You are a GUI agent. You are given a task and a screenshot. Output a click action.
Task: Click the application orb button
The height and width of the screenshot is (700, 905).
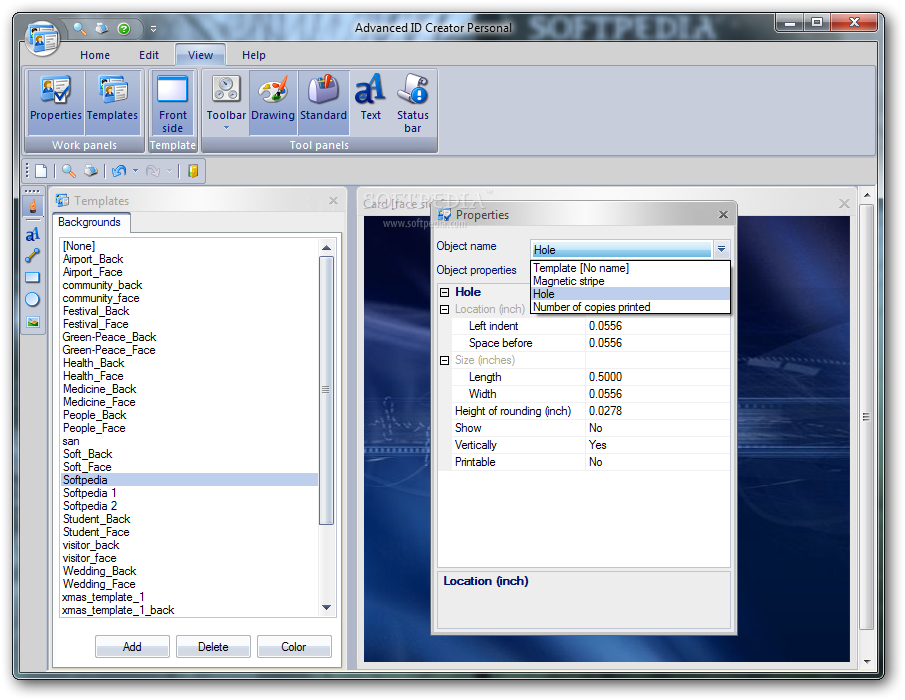point(42,38)
